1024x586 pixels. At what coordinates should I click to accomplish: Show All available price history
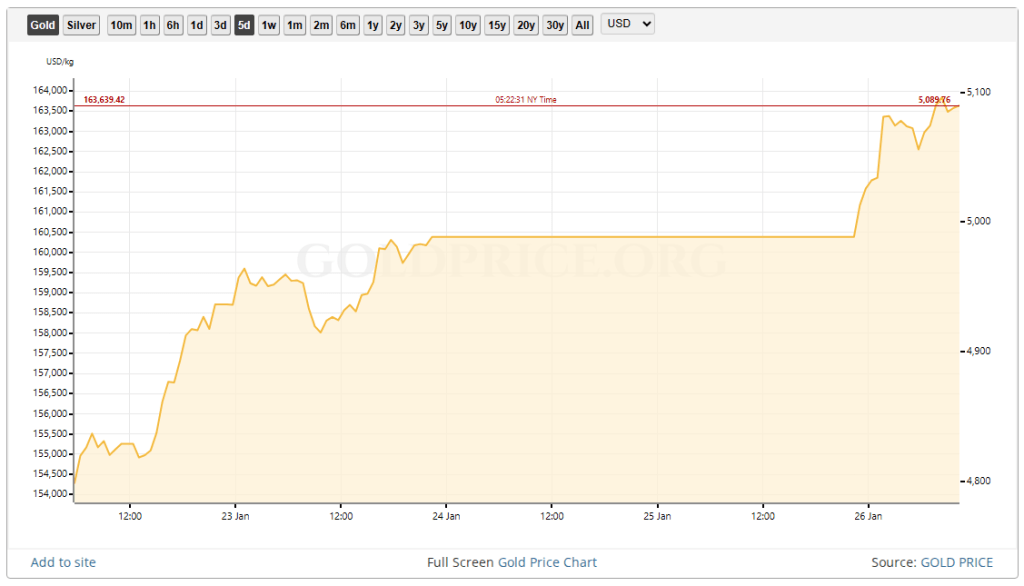(581, 24)
